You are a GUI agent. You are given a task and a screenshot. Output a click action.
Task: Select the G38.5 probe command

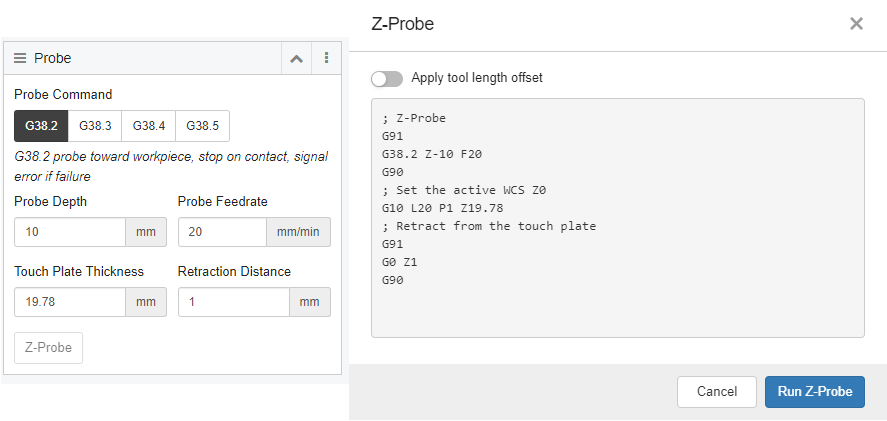pos(203,126)
